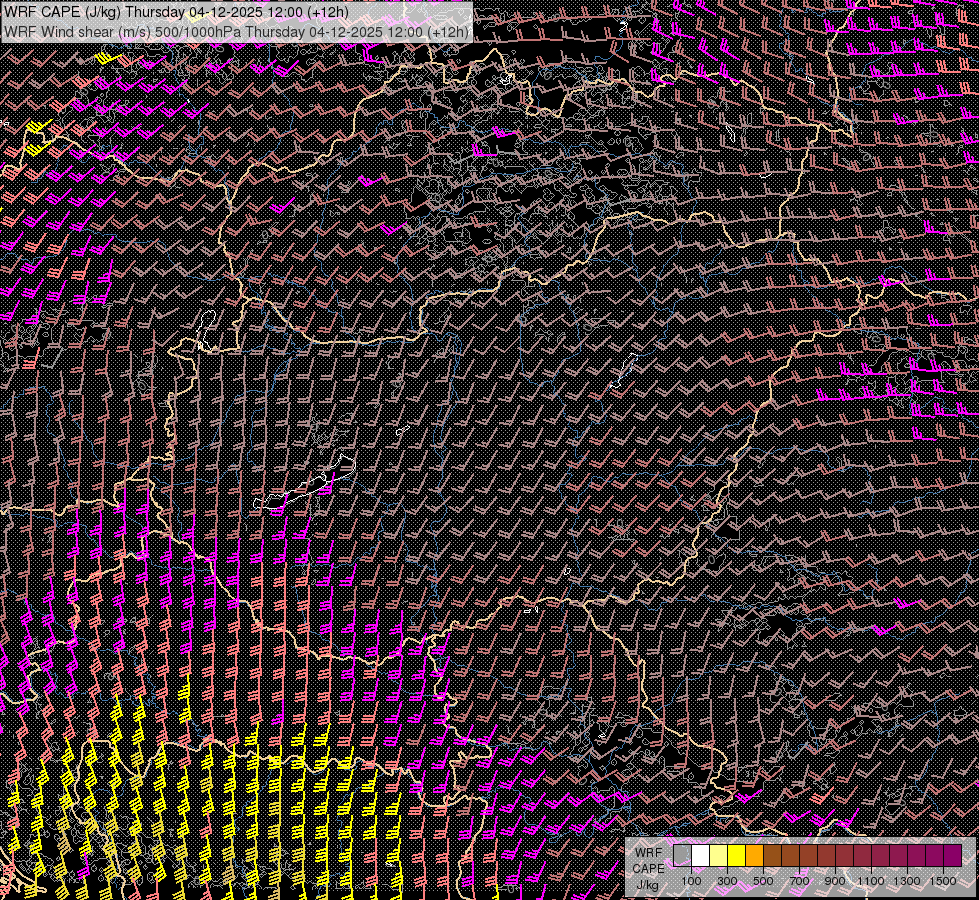Select the rightmost purple legend swatch
Screen dimensions: 979x900
click(x=952, y=855)
